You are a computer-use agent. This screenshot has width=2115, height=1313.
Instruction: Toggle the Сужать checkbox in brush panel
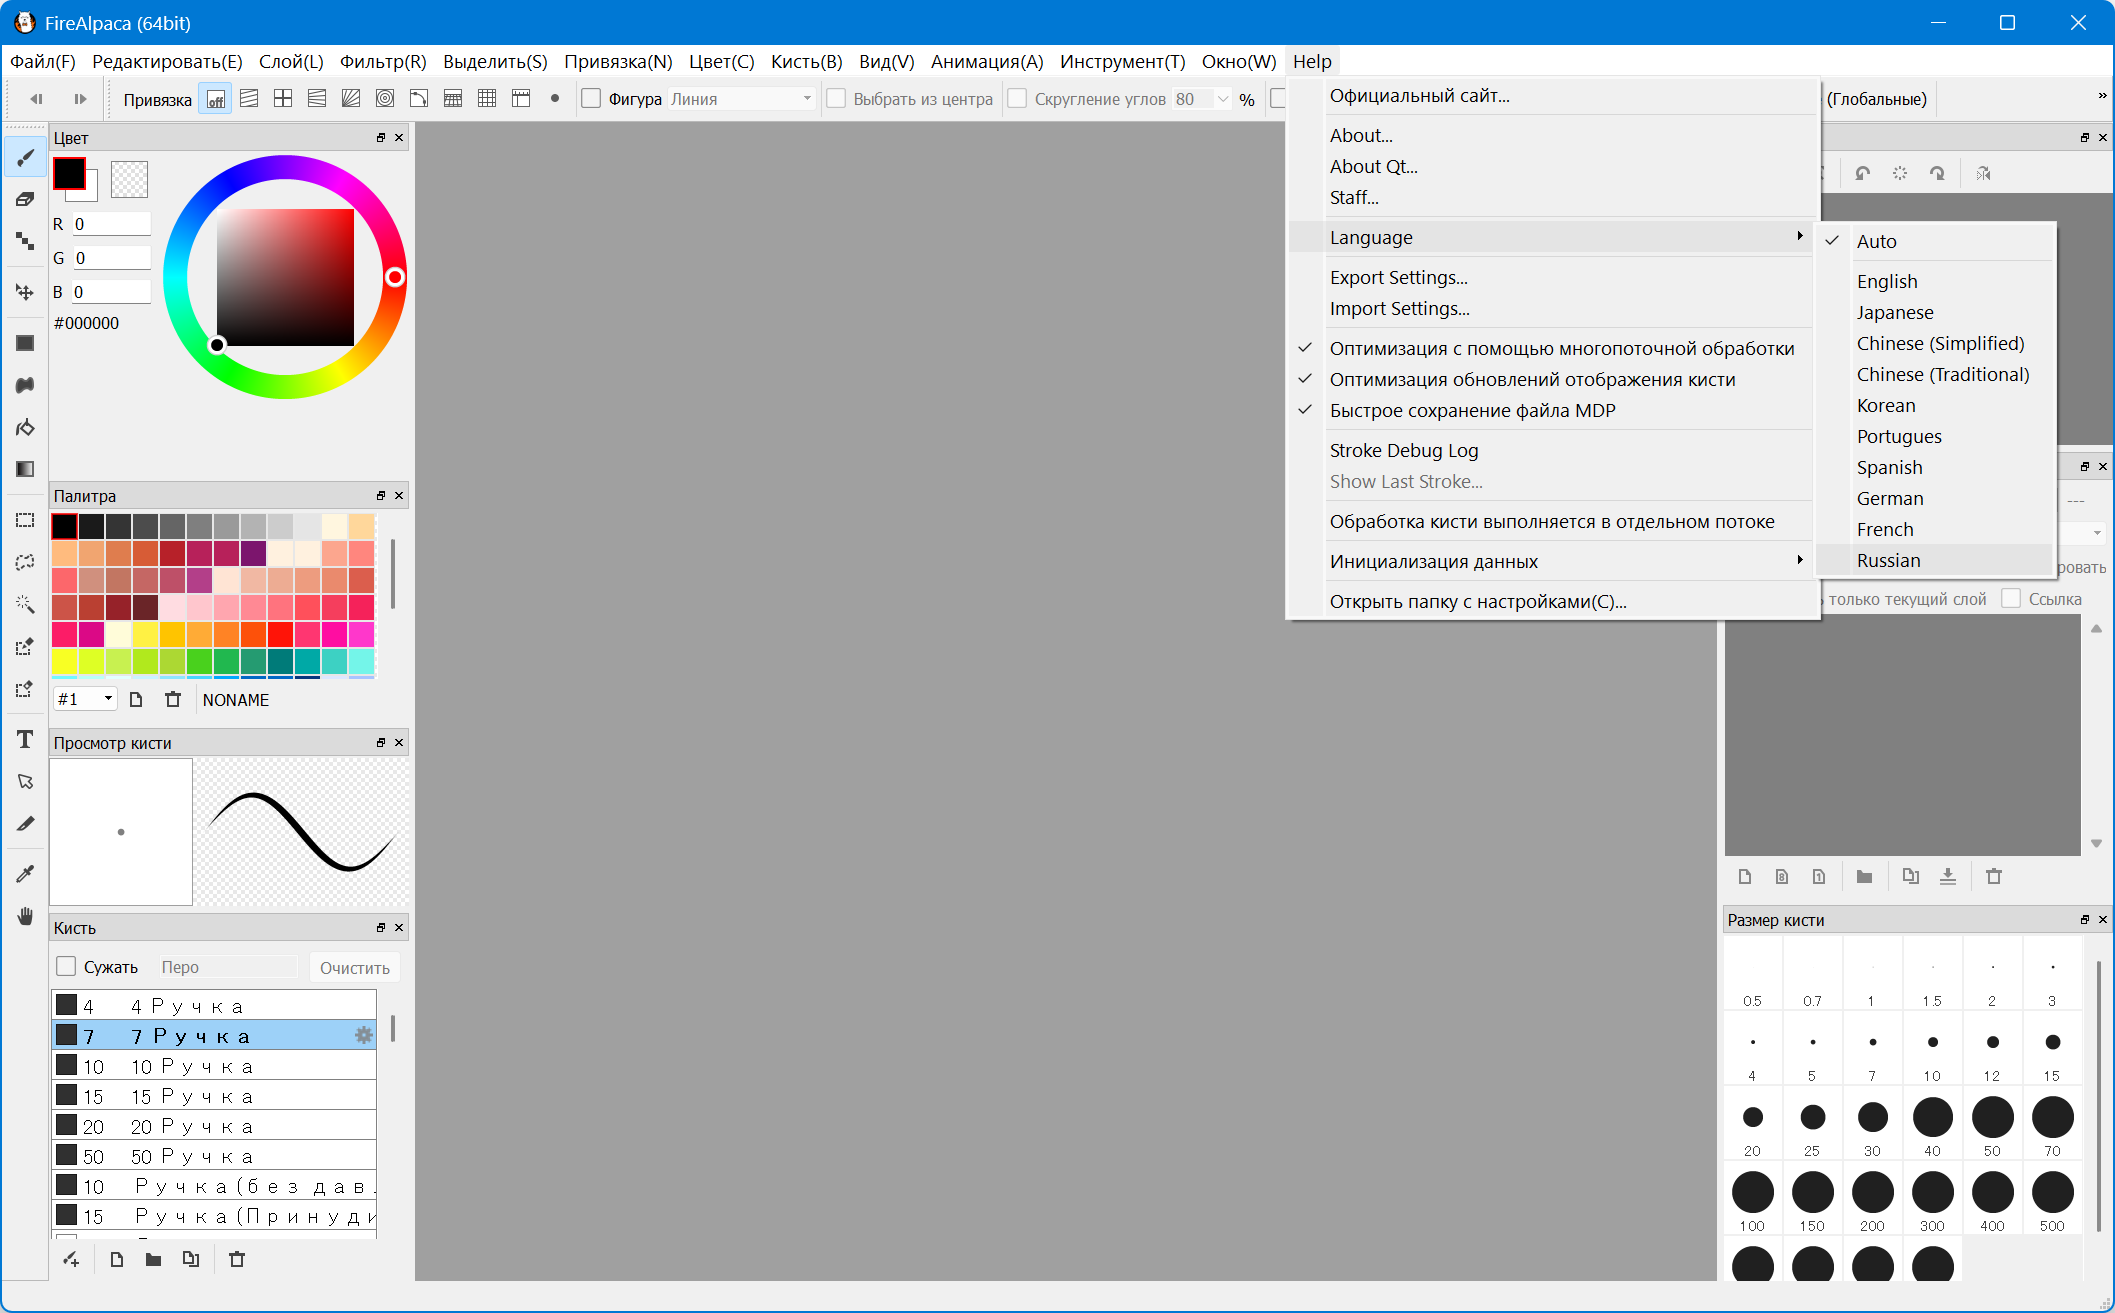pos(66,966)
